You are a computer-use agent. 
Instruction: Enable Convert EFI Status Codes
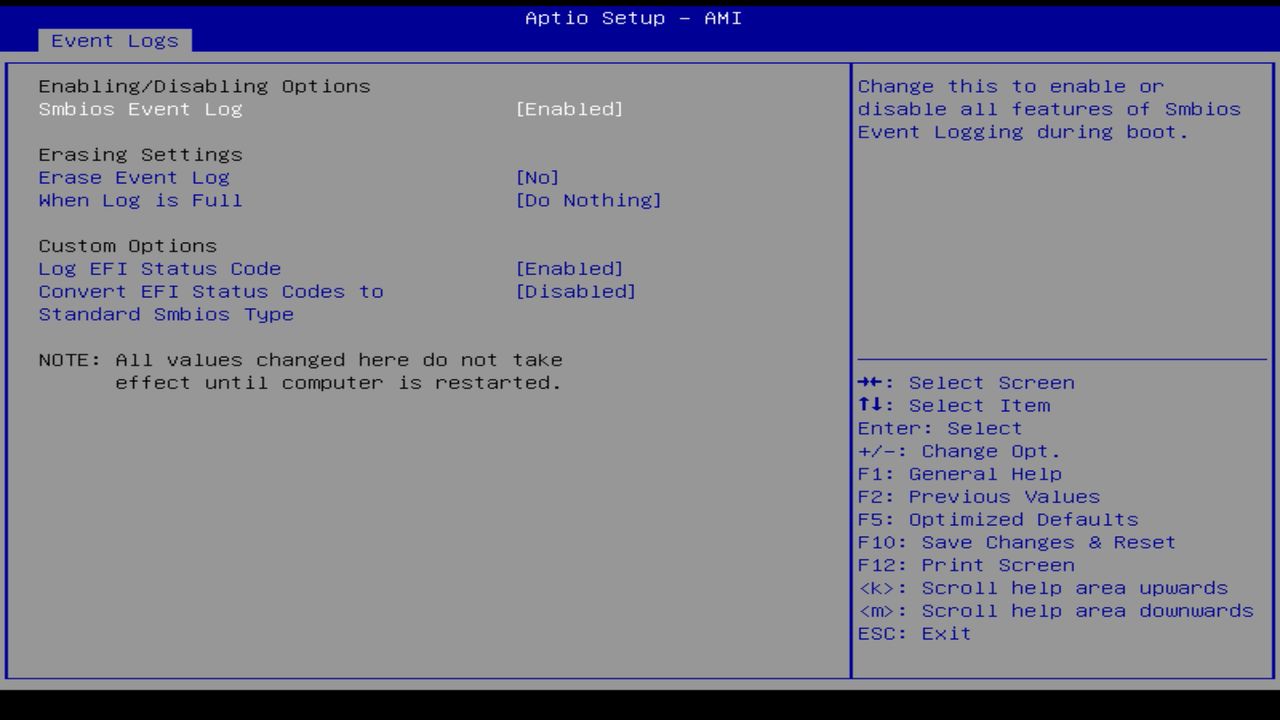pyautogui.click(x=577, y=291)
